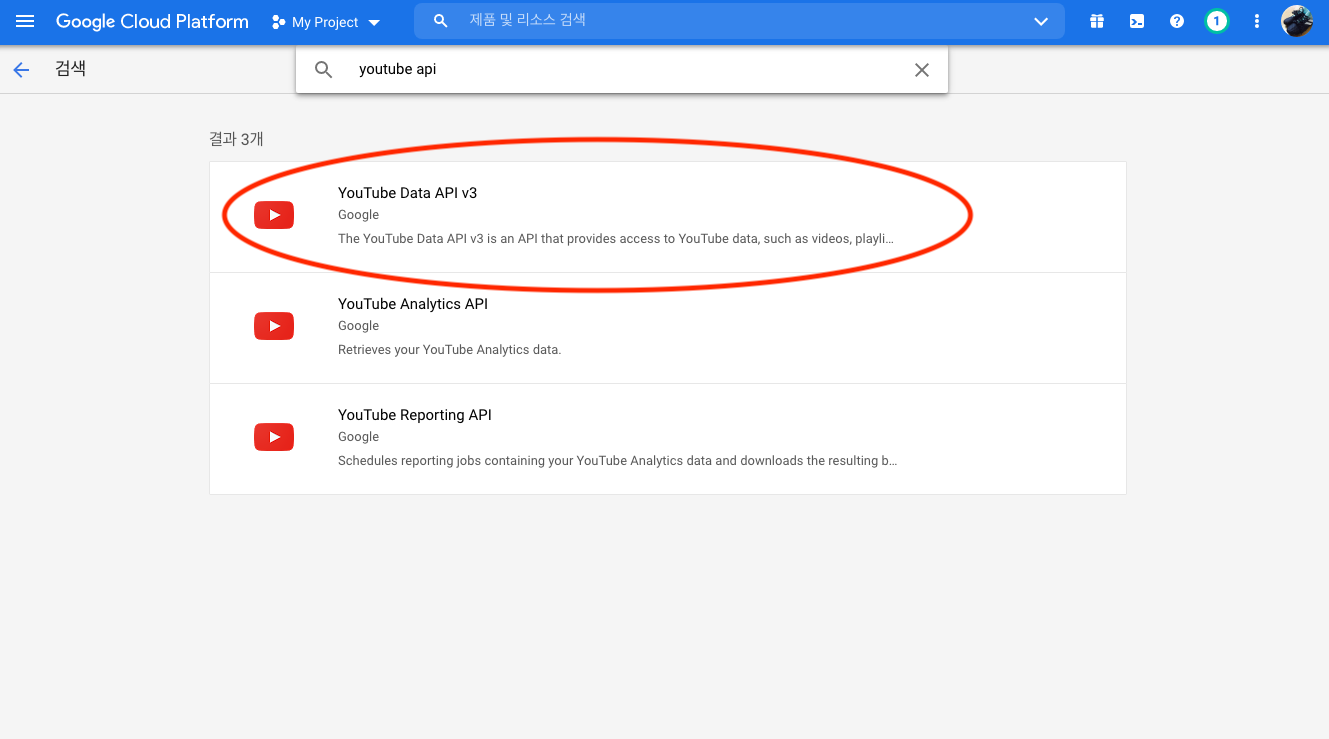Clear the youtube api search text

coord(922,70)
